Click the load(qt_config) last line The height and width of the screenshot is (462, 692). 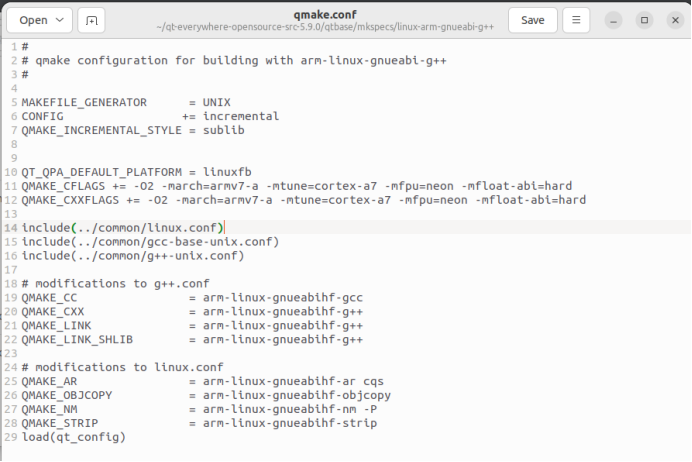coord(74,437)
